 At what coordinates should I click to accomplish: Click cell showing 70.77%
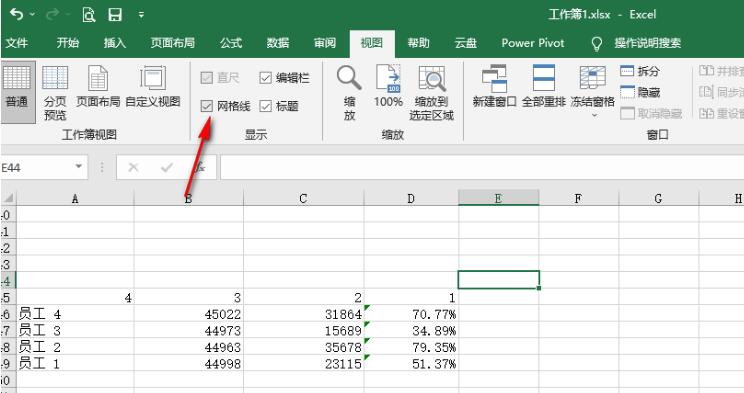click(411, 314)
